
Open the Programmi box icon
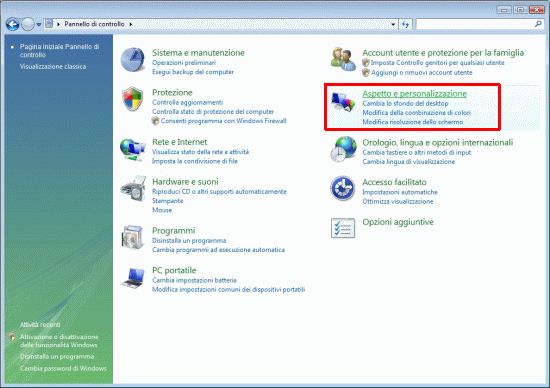pyautogui.click(x=133, y=238)
